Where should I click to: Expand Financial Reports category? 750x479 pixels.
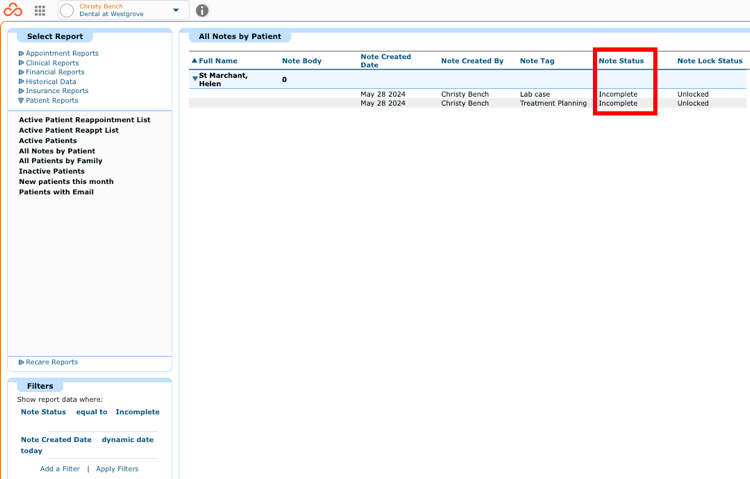coord(52,72)
